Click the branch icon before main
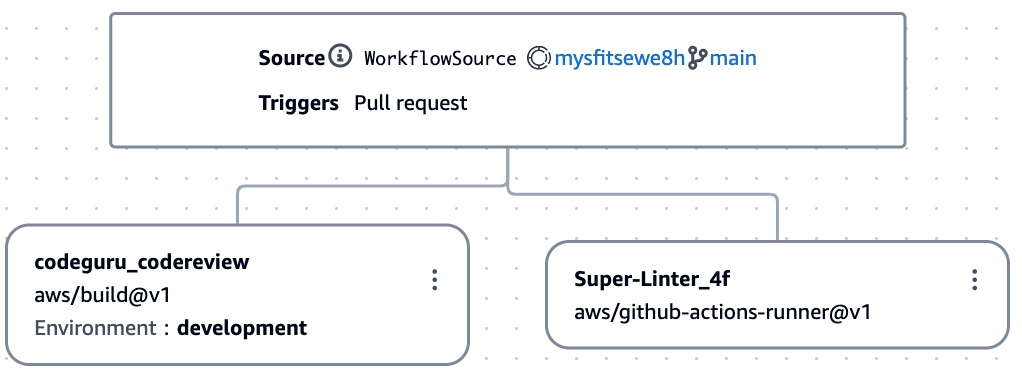The width and height of the screenshot is (1022, 374). pos(697,58)
